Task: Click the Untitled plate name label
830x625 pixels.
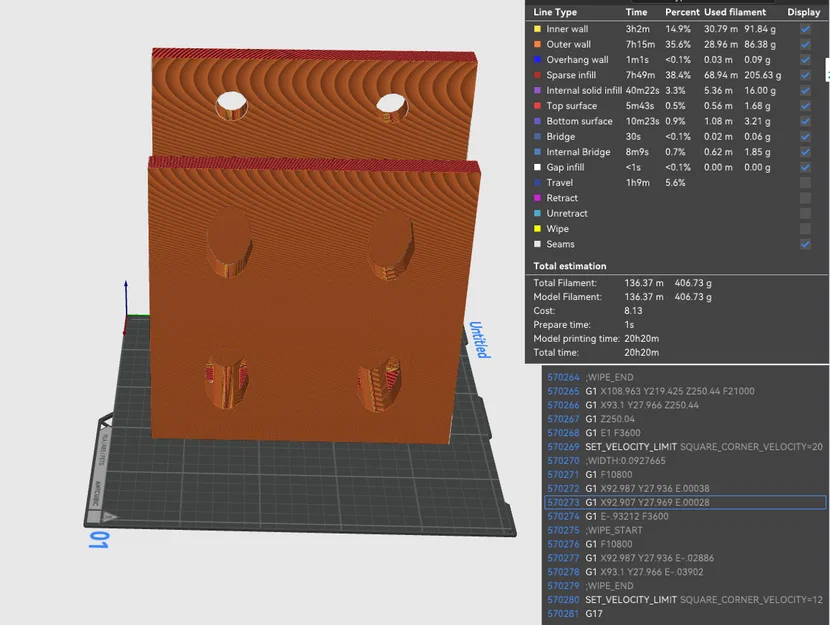Action: (x=479, y=340)
